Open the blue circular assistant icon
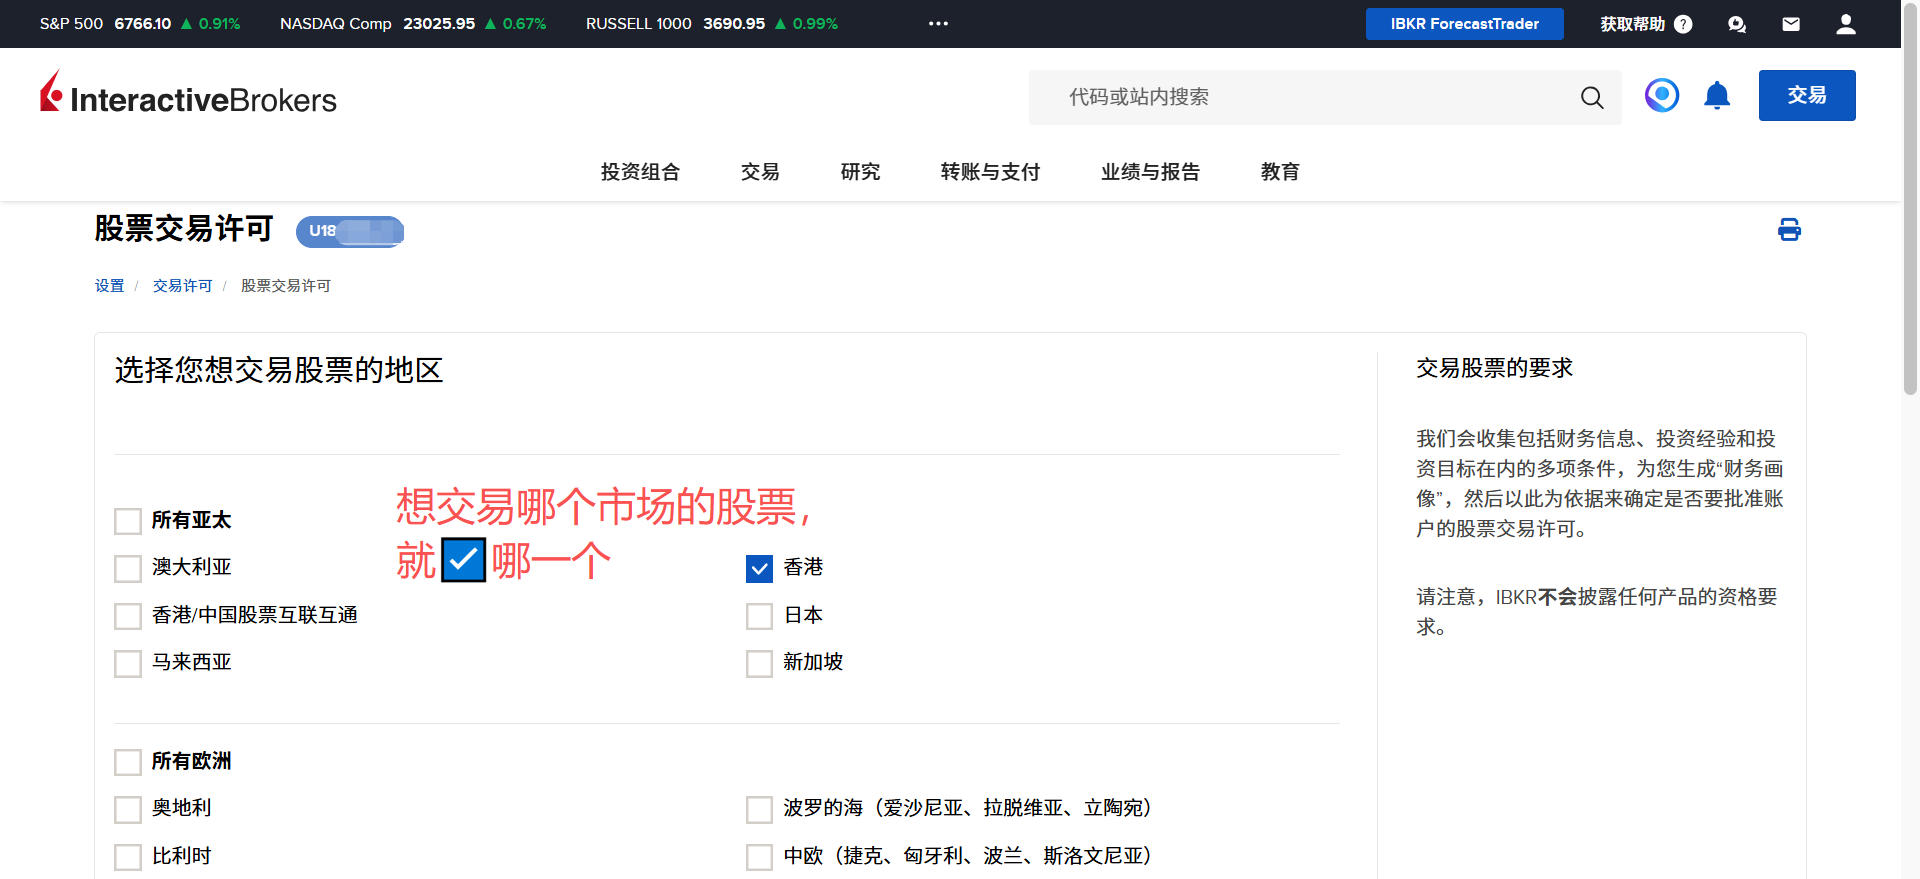 tap(1661, 96)
